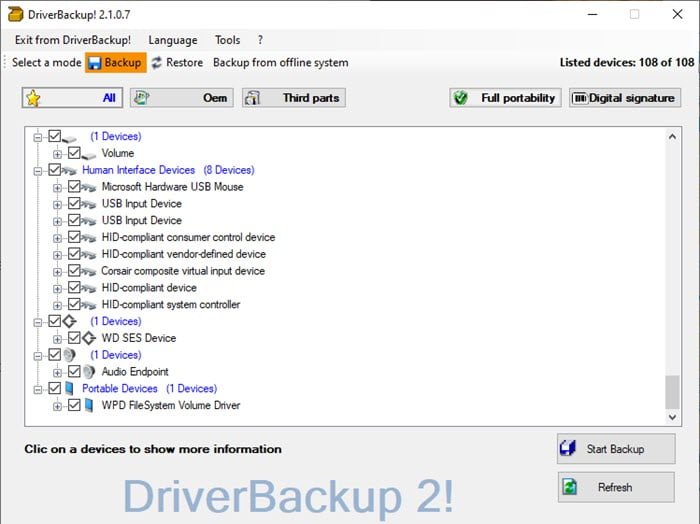Uncheck the WD SES Device checkbox

tap(74, 338)
